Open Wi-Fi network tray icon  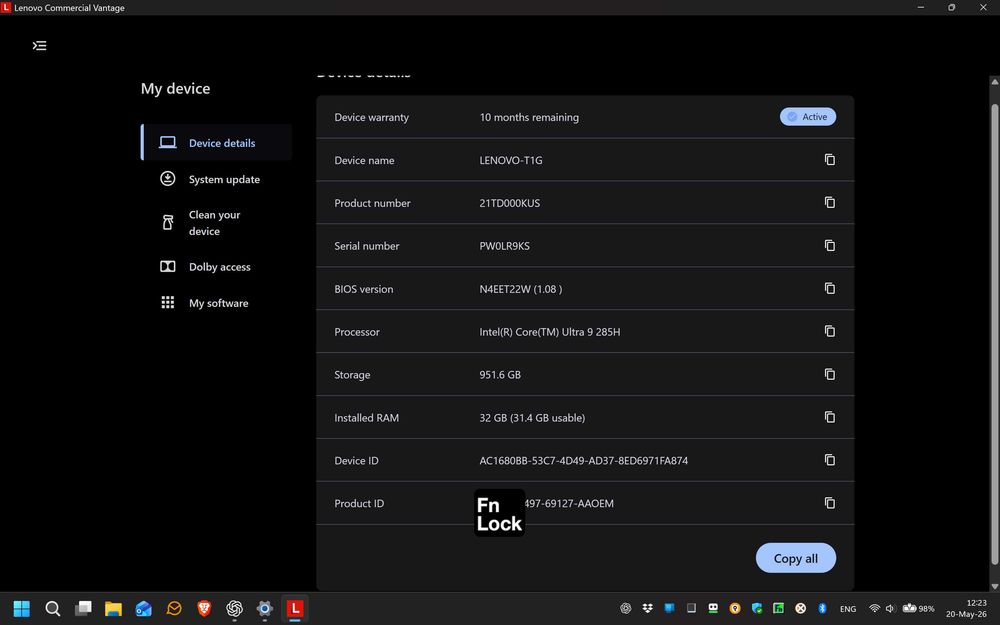pos(874,608)
